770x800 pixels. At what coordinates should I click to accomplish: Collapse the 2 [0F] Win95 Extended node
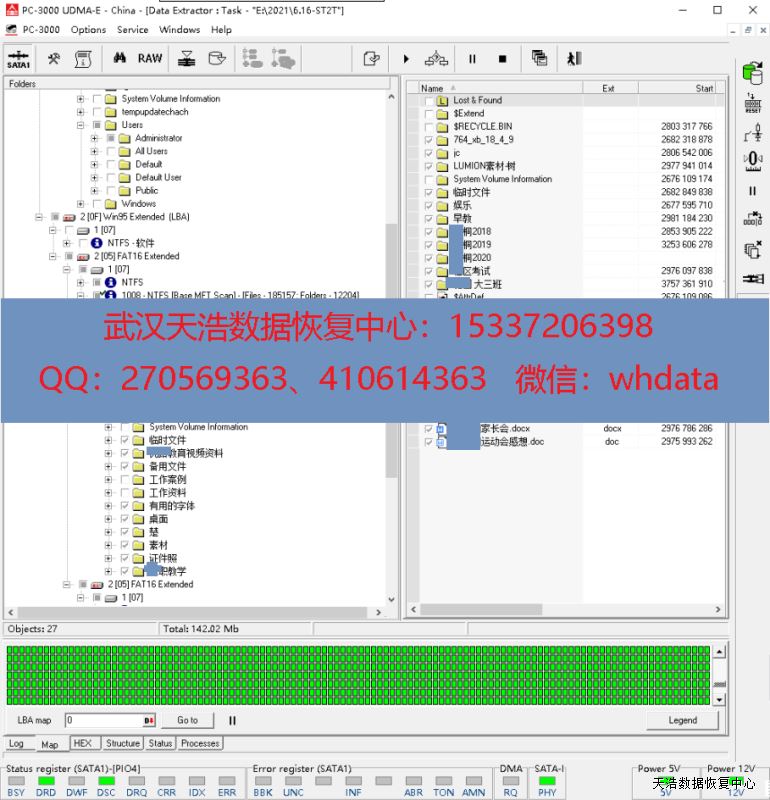pos(40,217)
